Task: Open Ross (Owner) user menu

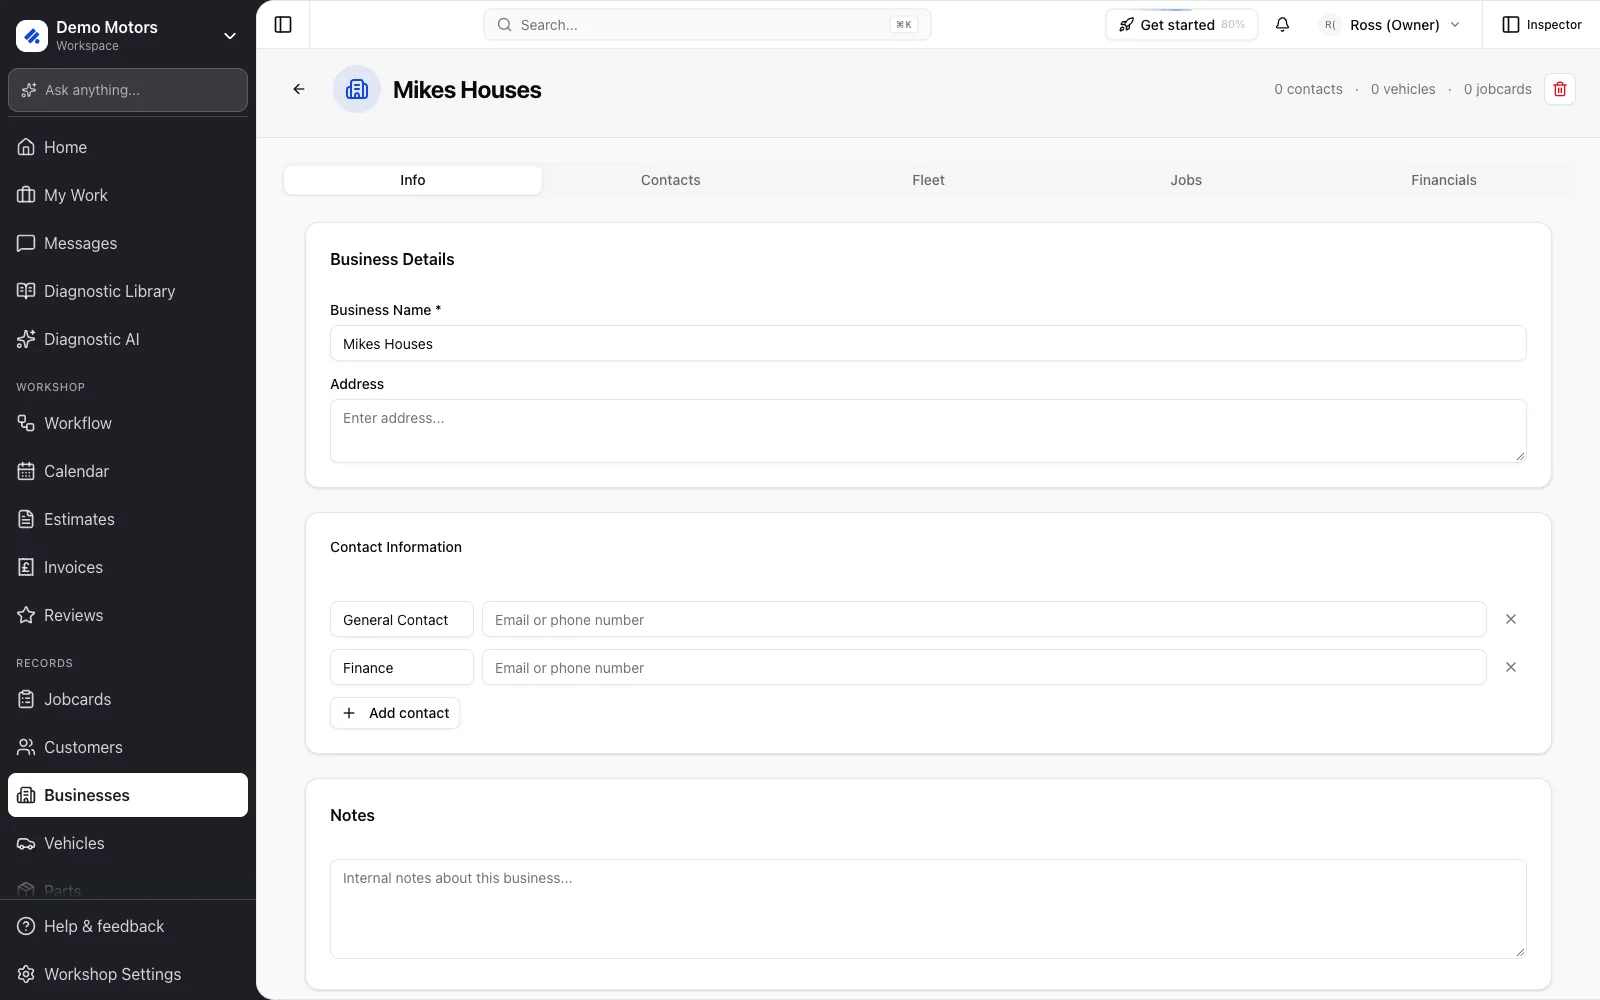Action: [x=1391, y=24]
